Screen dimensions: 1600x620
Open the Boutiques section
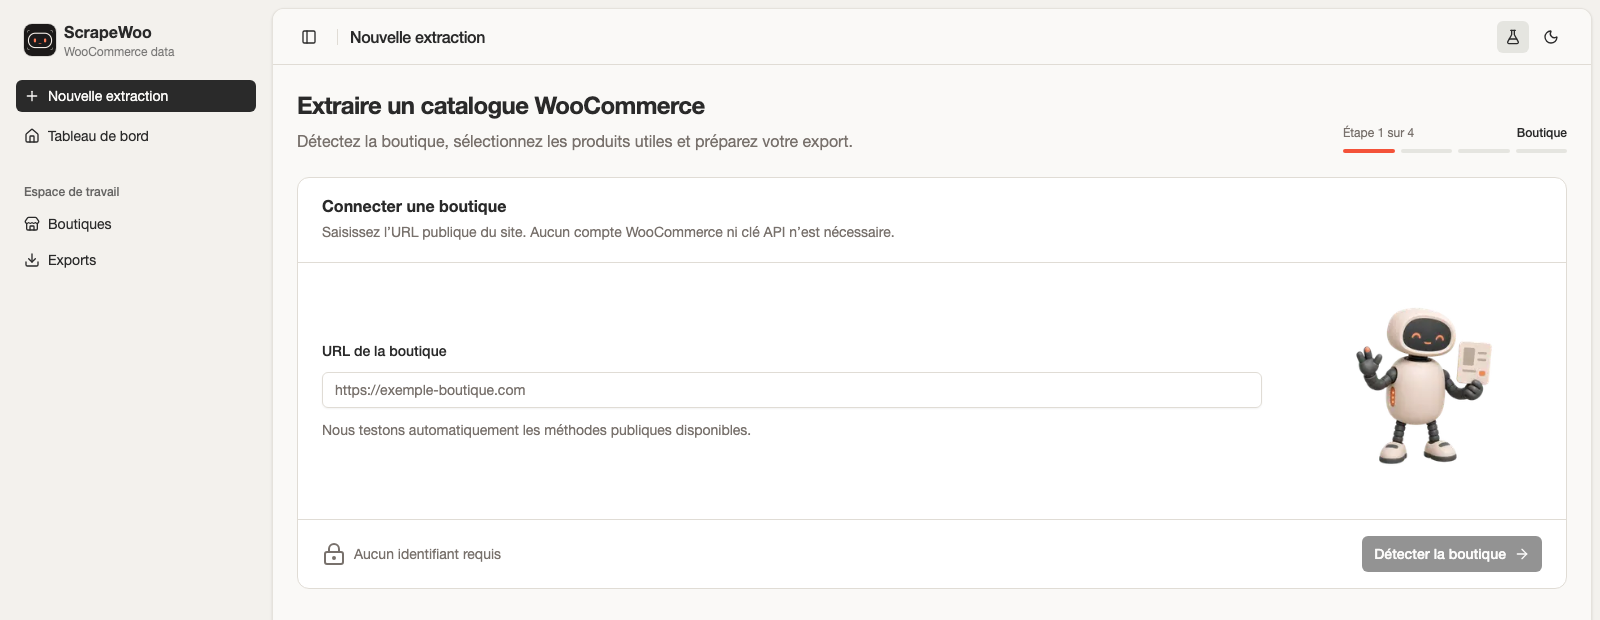coord(136,224)
